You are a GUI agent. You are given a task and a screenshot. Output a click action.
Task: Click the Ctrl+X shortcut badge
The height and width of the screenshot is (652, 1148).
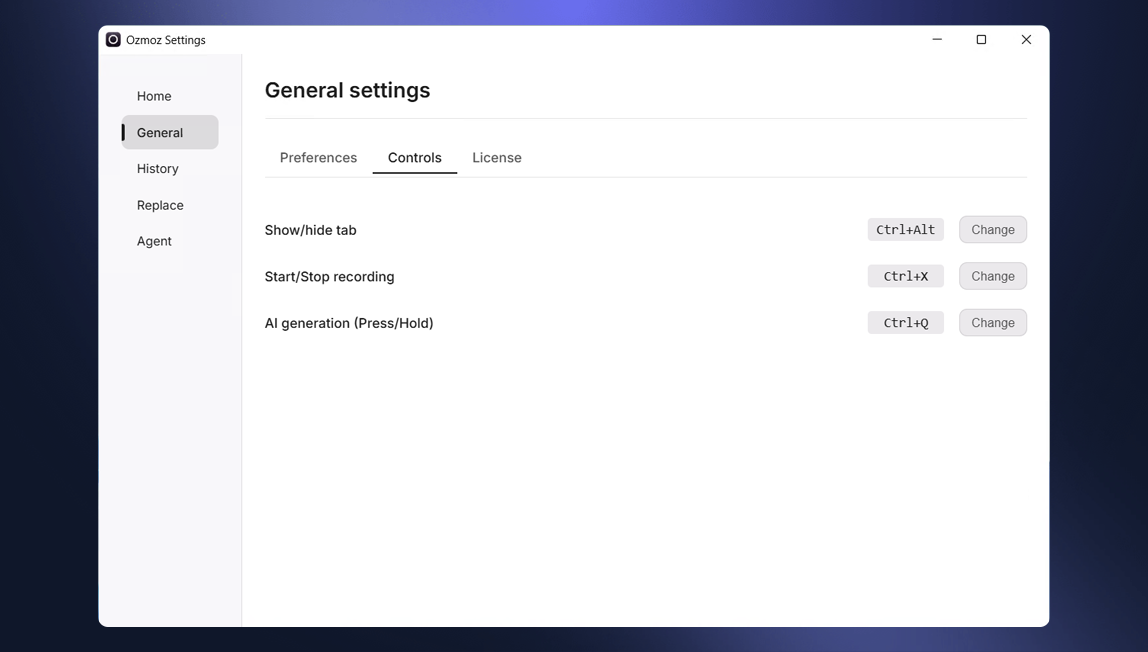point(905,276)
